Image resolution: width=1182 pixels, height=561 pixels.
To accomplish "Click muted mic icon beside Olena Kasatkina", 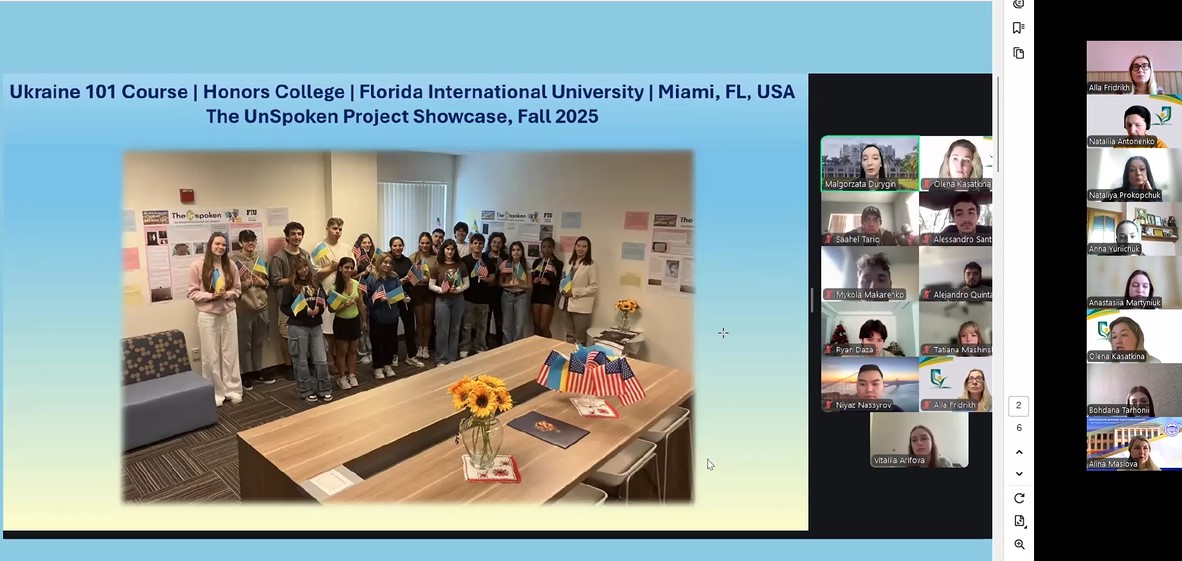I will click(926, 185).
